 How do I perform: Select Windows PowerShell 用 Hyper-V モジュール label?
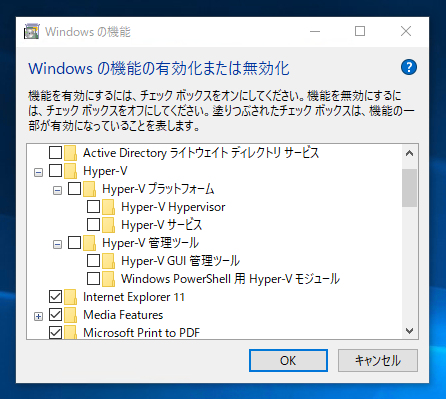click(x=230, y=279)
